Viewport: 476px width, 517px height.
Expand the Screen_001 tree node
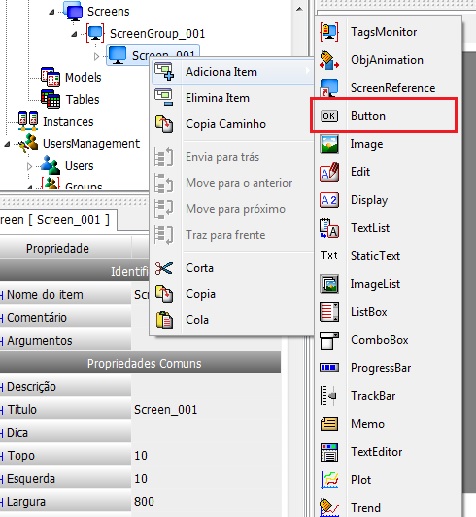(96, 56)
